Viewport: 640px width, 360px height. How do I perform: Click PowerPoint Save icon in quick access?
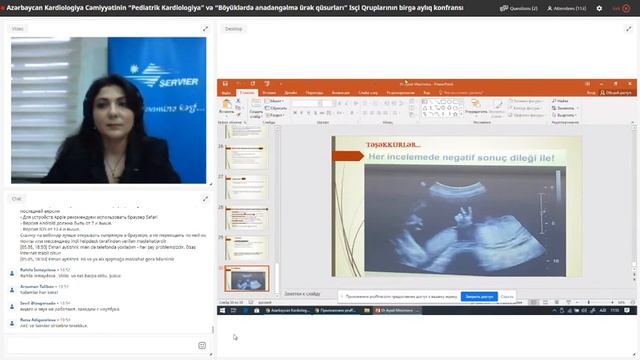225,84
